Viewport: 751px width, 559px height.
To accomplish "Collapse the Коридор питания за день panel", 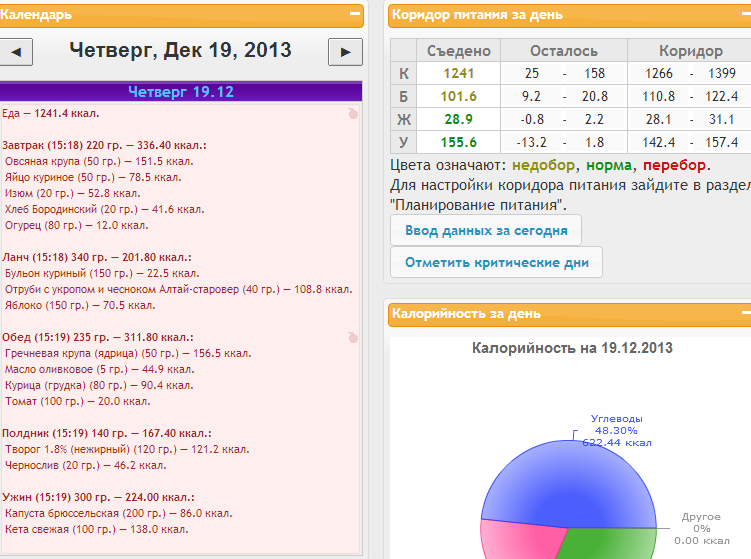I will (x=746, y=14).
